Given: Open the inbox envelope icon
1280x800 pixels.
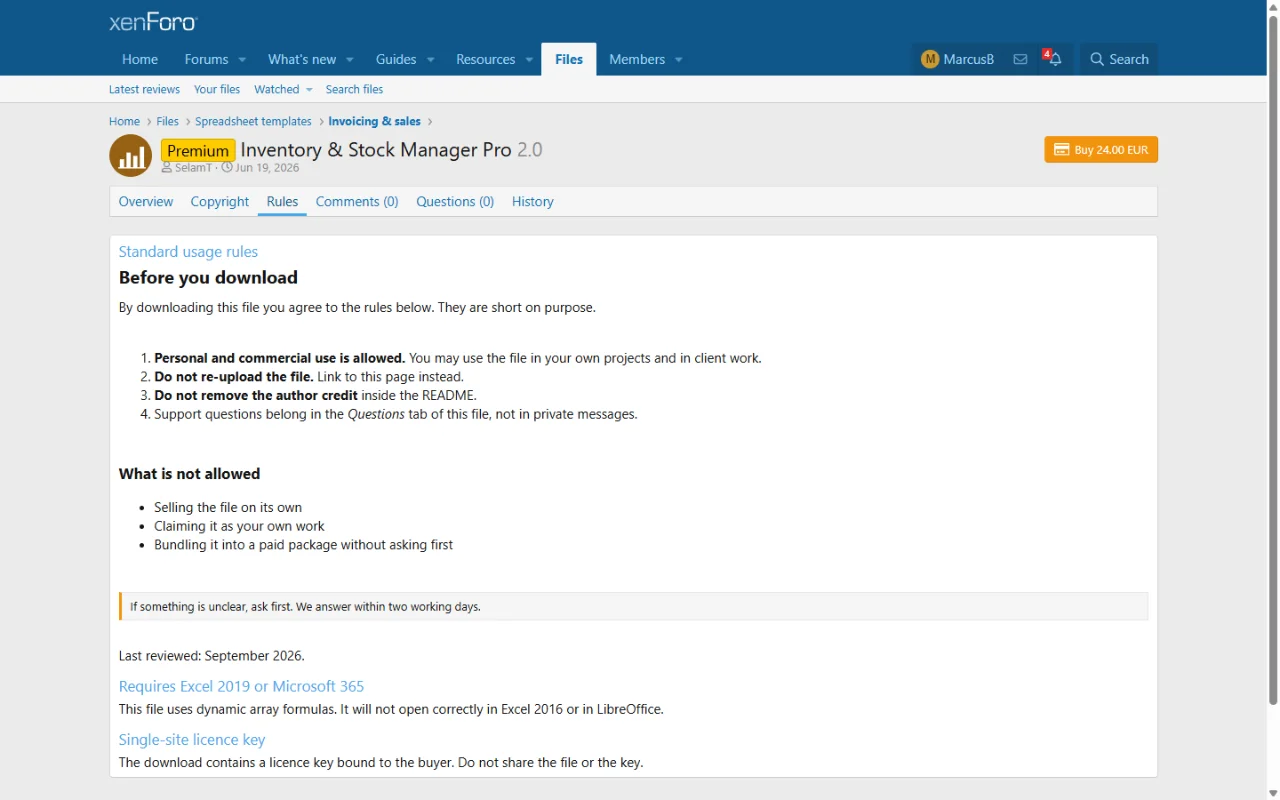Looking at the screenshot, I should [x=1020, y=59].
